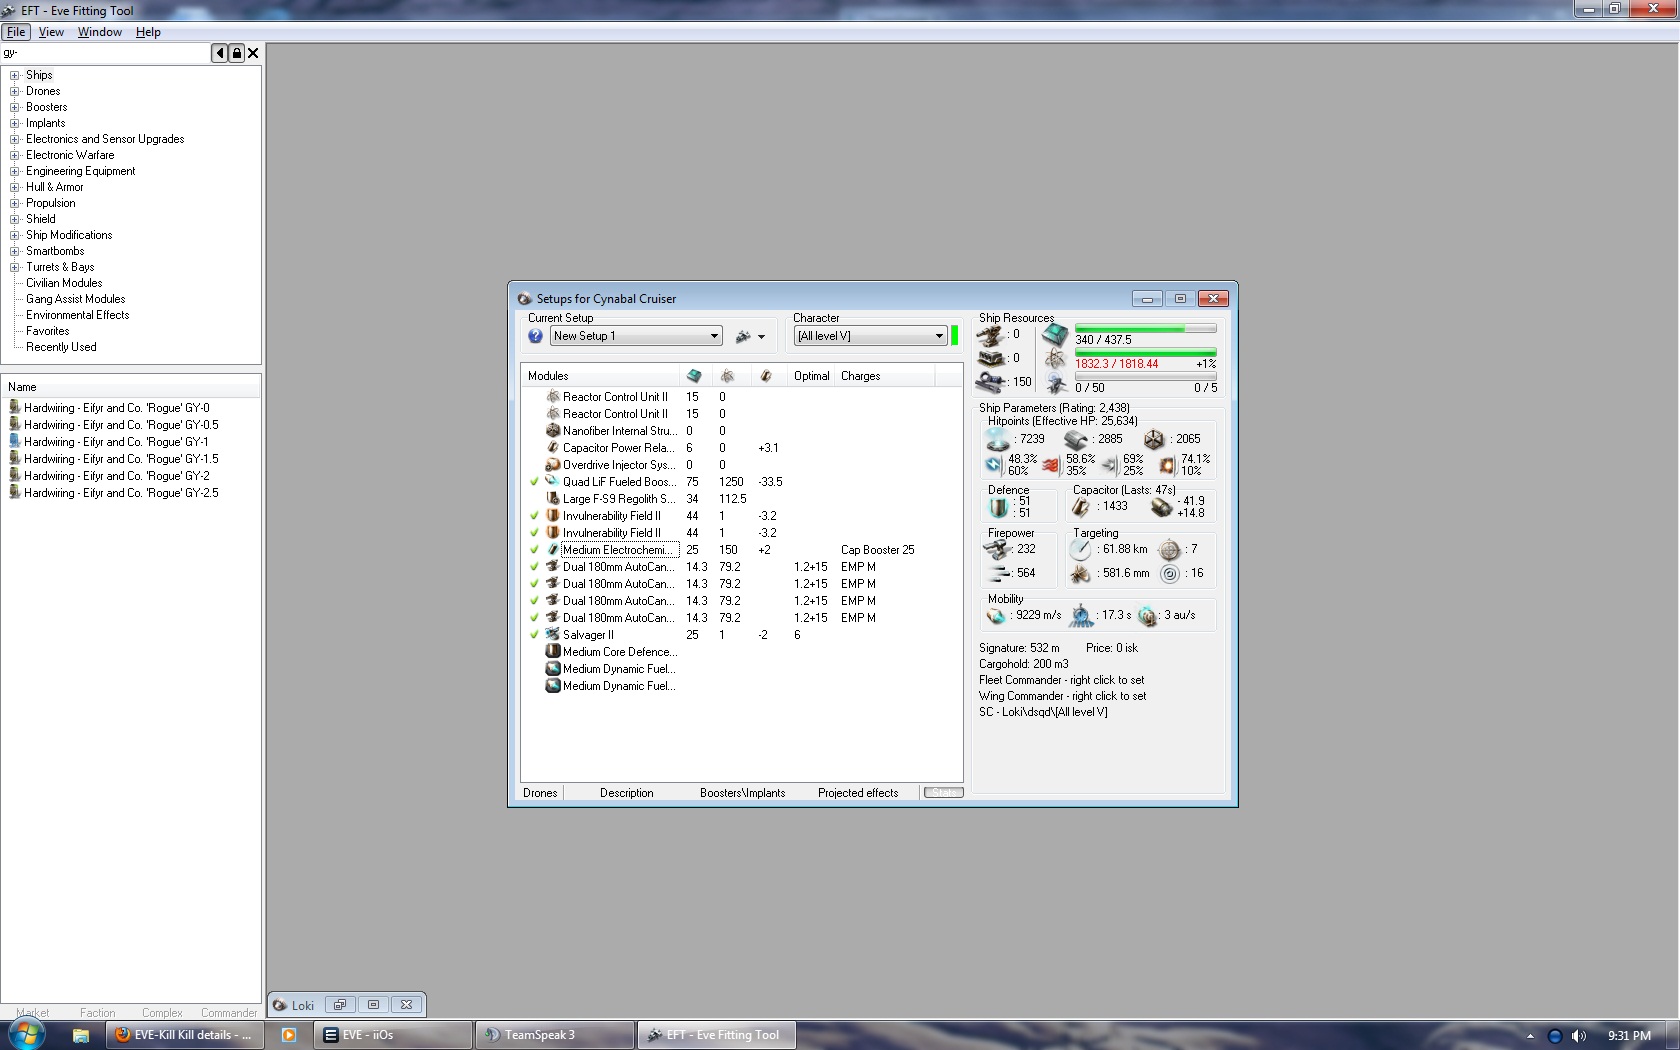1680x1050 pixels.
Task: Toggle the Quad LiF Fueled Booster active checkmark
Action: [x=534, y=482]
